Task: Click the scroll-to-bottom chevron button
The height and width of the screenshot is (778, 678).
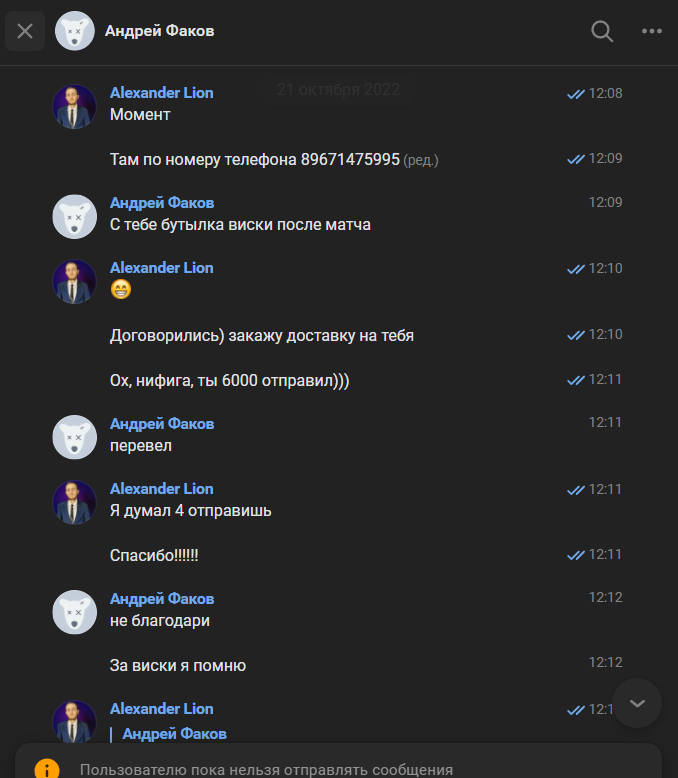Action: point(637,703)
